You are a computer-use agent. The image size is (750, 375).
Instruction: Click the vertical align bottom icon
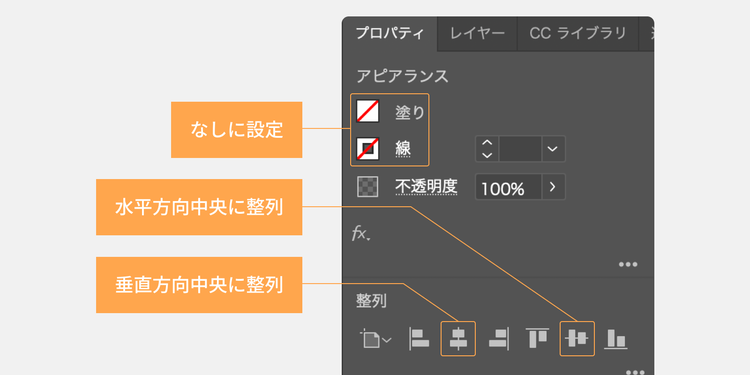[x=616, y=339]
